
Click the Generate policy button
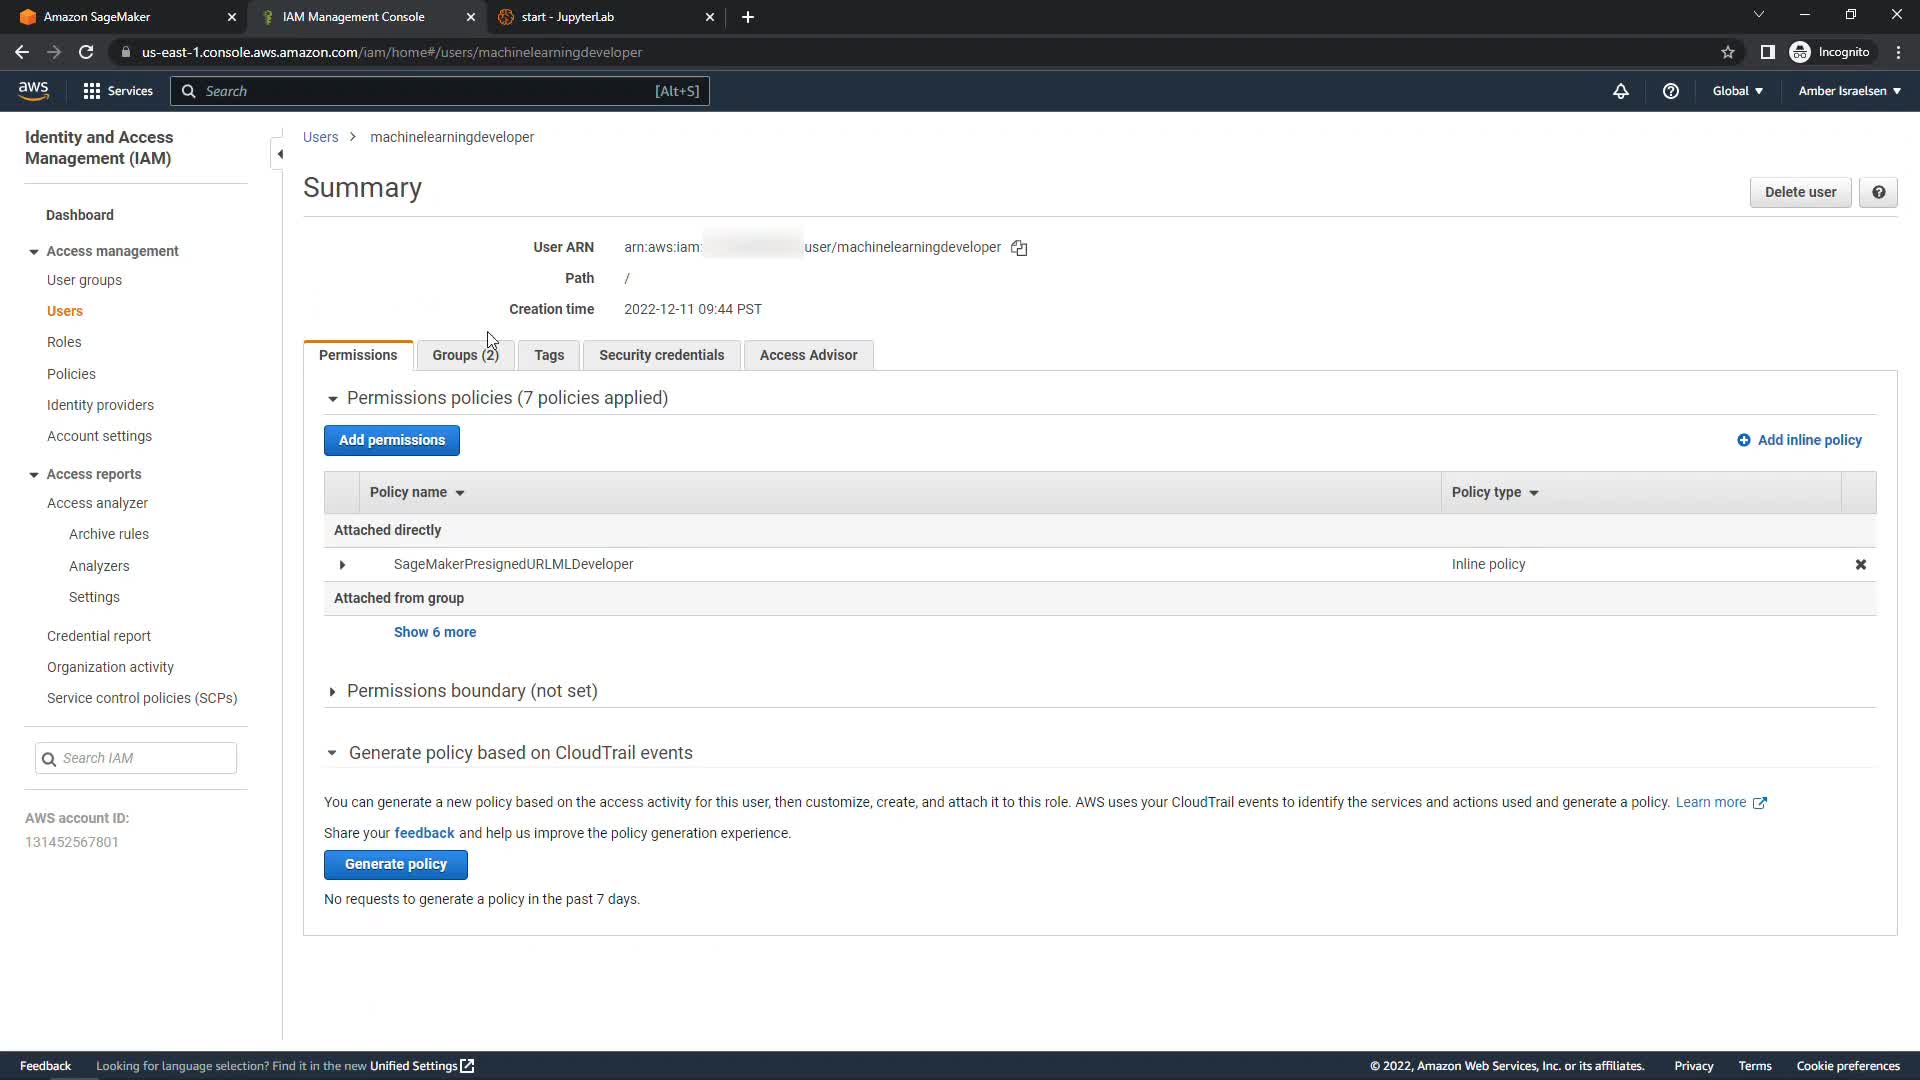(x=395, y=864)
